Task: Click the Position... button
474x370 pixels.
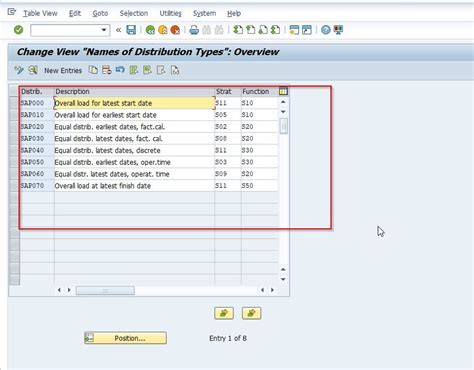Action: pos(125,338)
